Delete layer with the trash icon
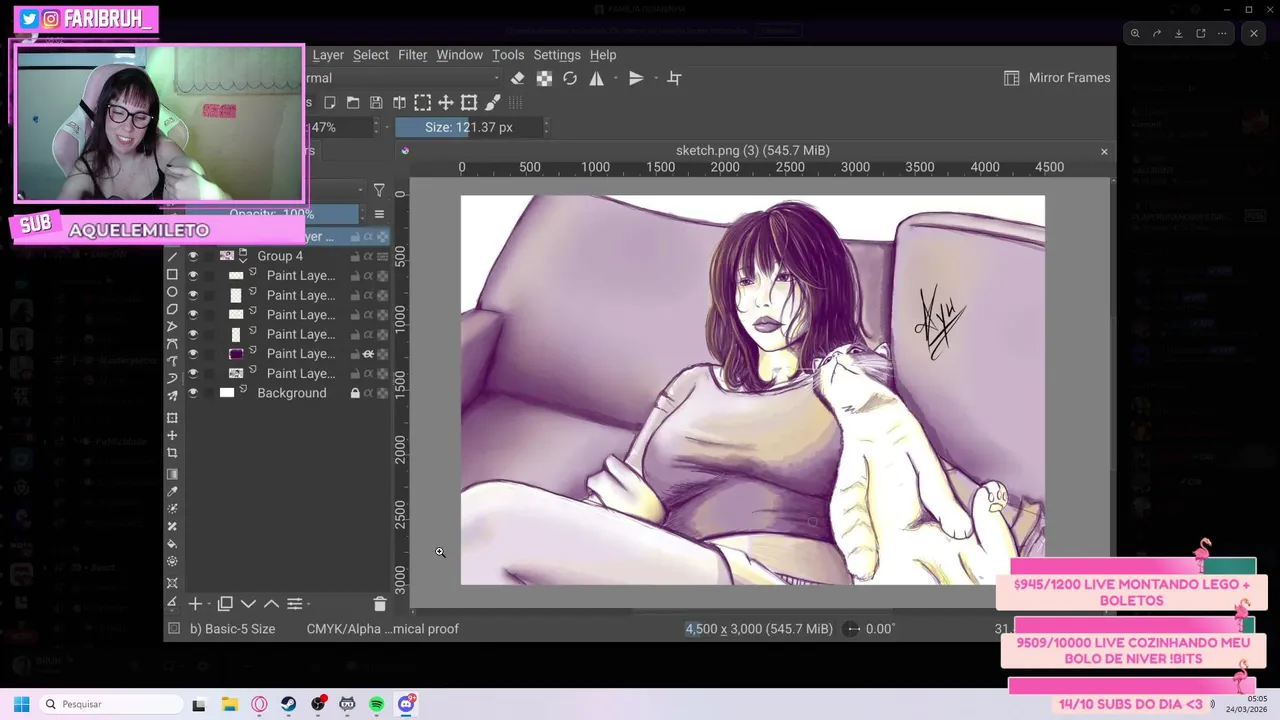 pyautogui.click(x=380, y=604)
